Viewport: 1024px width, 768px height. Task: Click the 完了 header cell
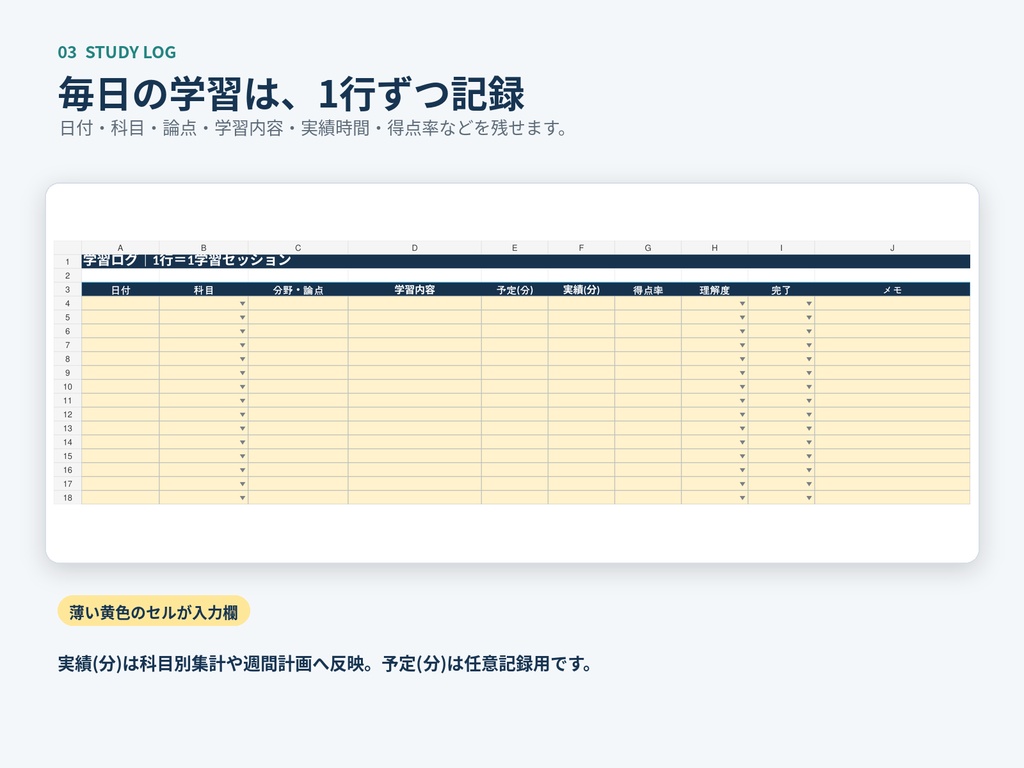781,289
